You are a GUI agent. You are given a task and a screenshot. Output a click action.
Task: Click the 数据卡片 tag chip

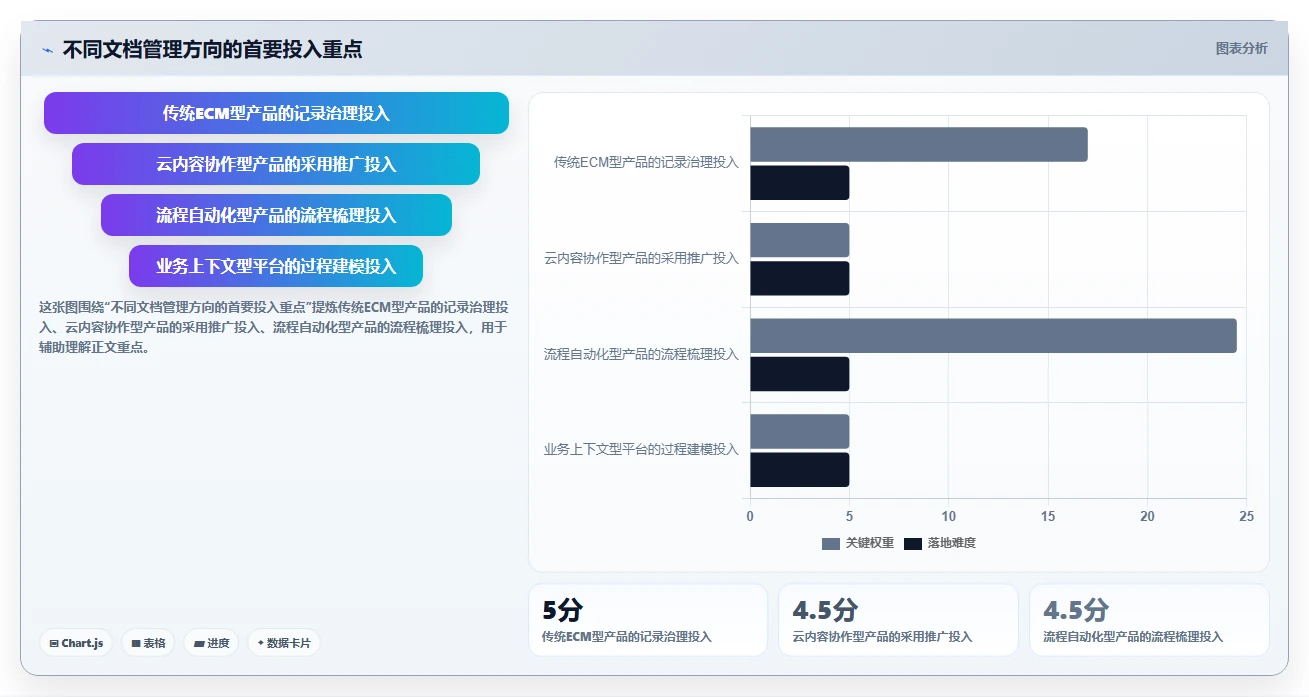[284, 643]
